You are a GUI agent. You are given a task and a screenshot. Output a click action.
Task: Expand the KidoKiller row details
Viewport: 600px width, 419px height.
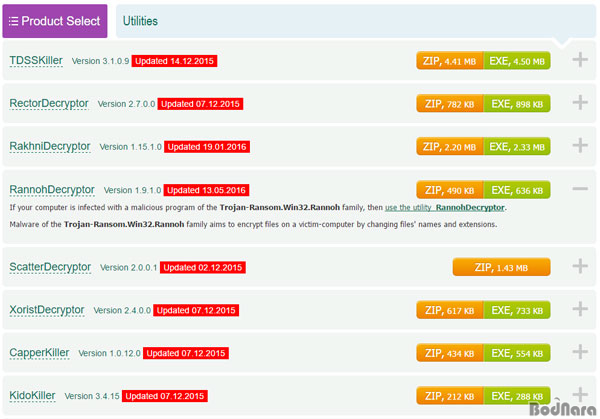(x=580, y=395)
